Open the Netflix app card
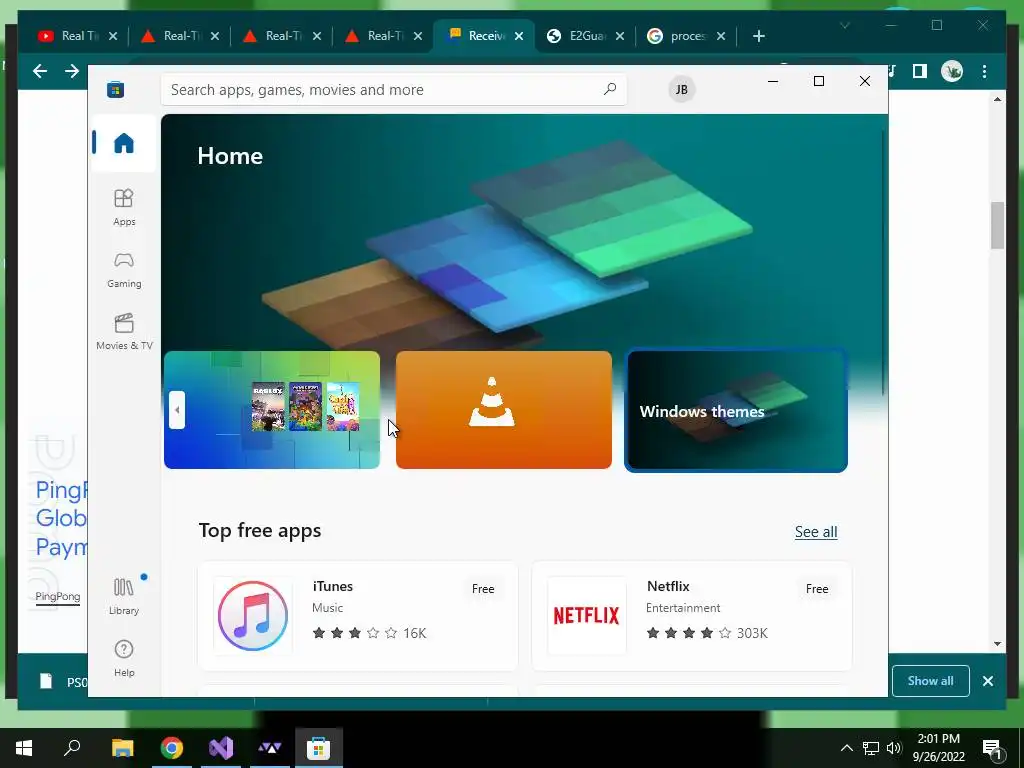This screenshot has width=1024, height=768. (x=692, y=616)
